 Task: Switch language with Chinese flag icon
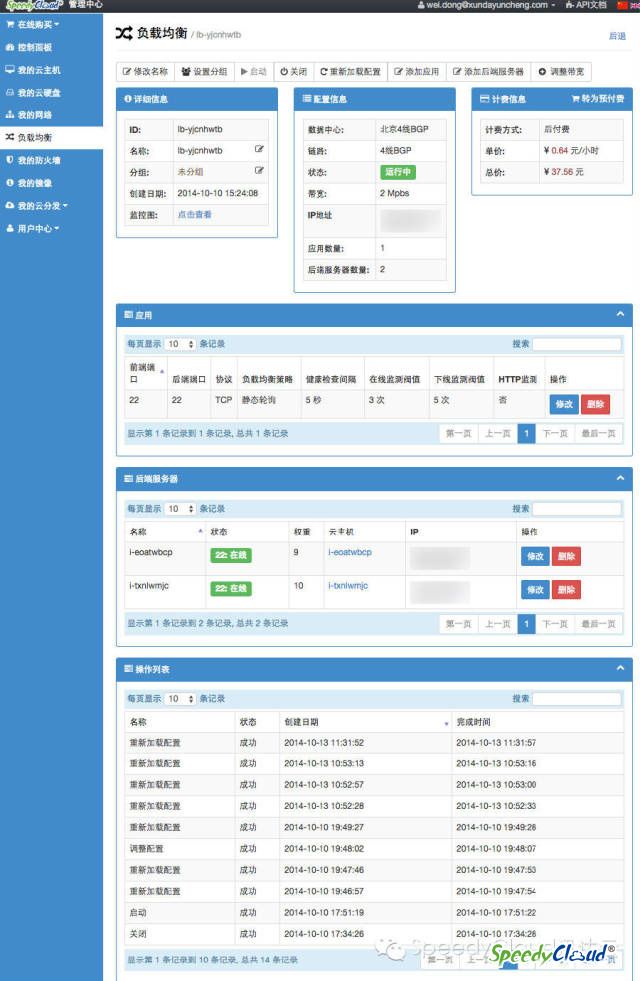622,5
